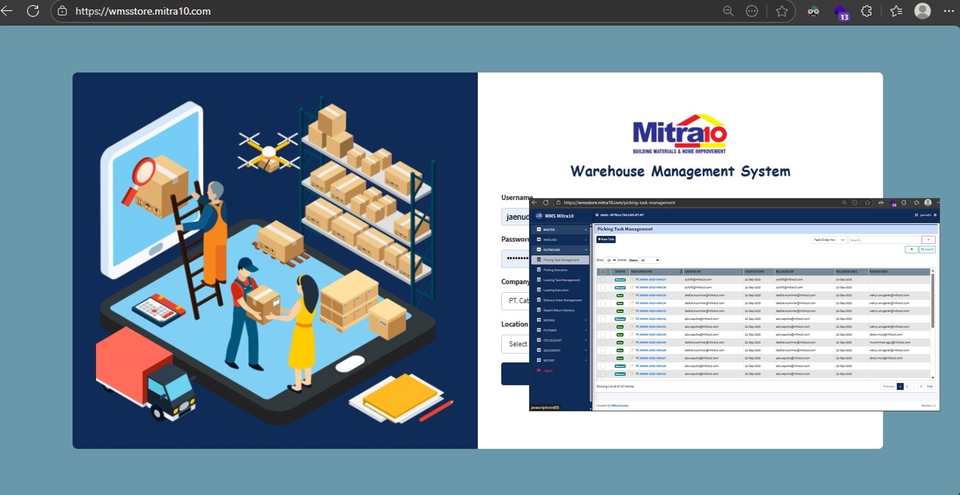Collapse the OUTBOUND sidebar menu
The width and height of the screenshot is (960, 495).
coord(561,249)
